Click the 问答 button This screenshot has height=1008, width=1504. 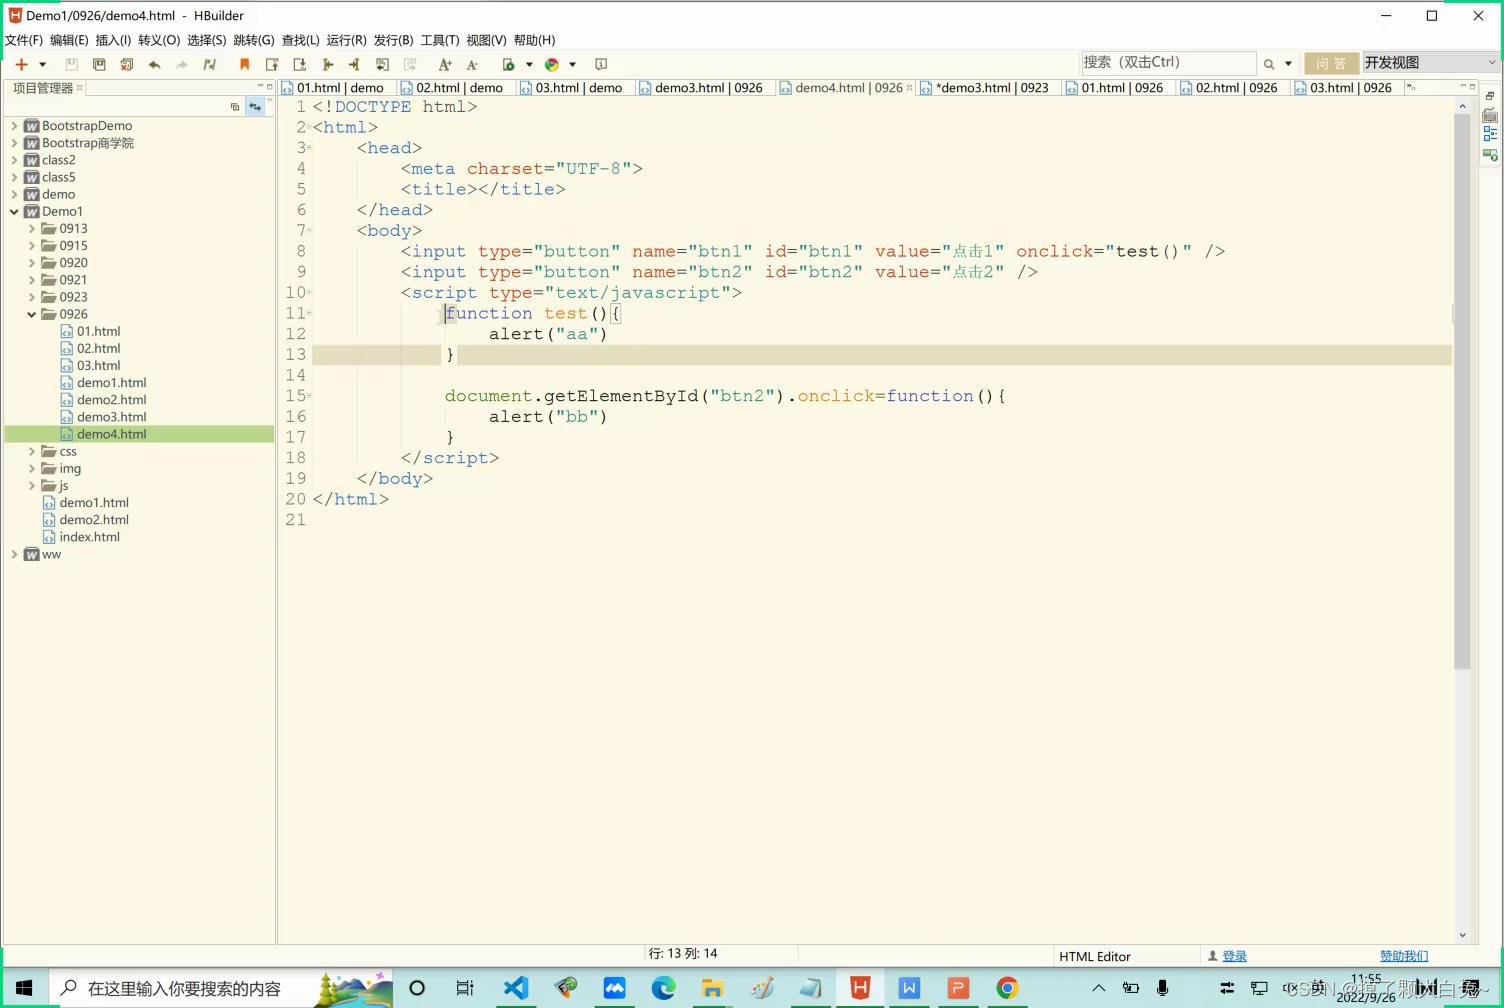tap(1331, 63)
